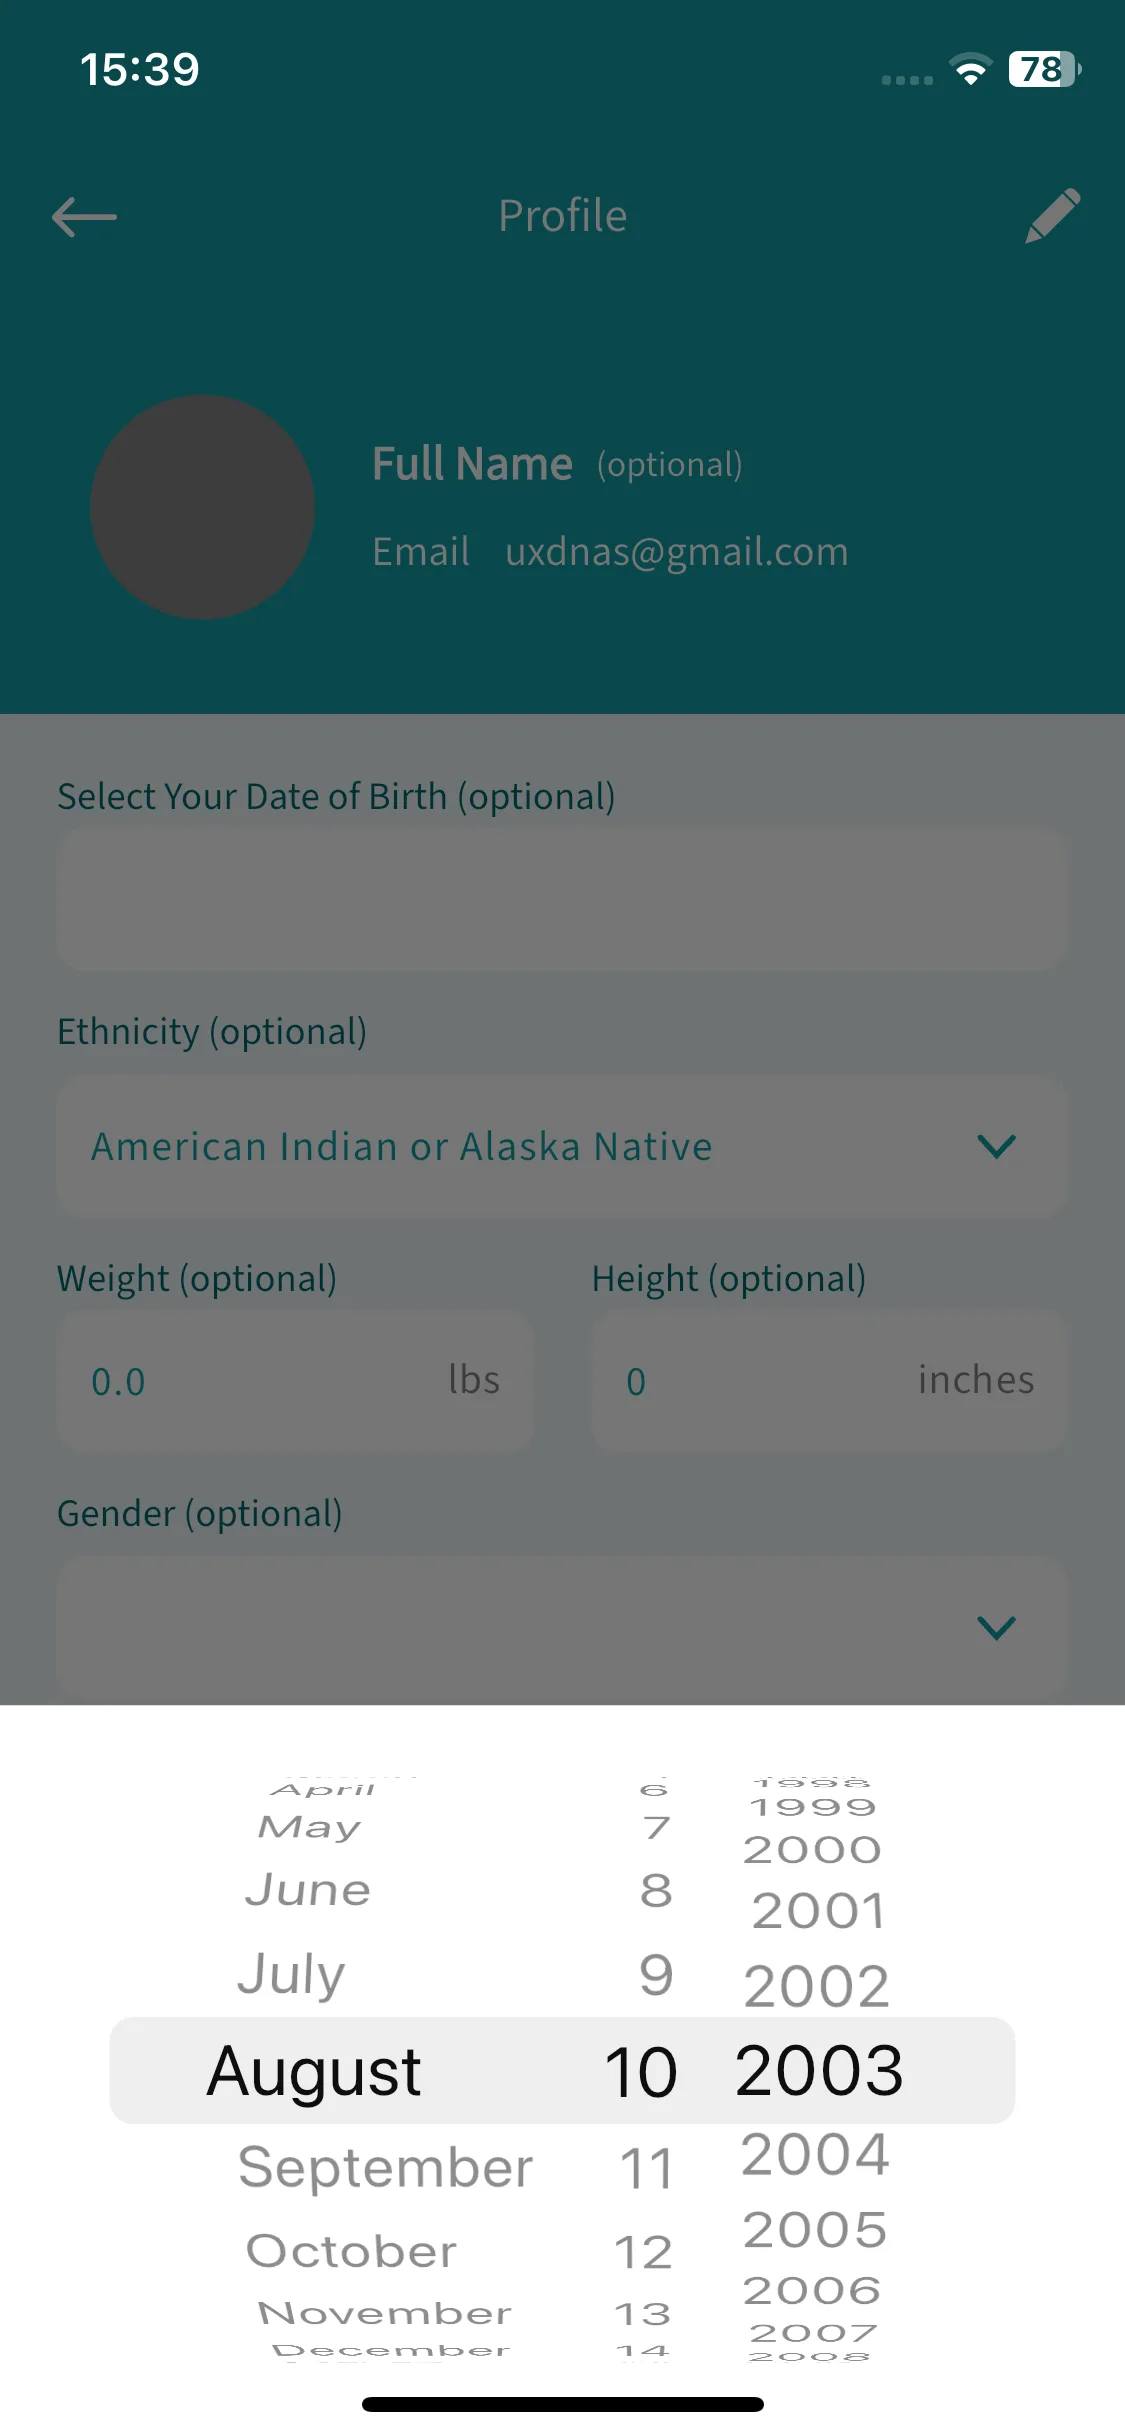Expand the Ethnicity dropdown chevron
1125x2436 pixels.
point(996,1146)
